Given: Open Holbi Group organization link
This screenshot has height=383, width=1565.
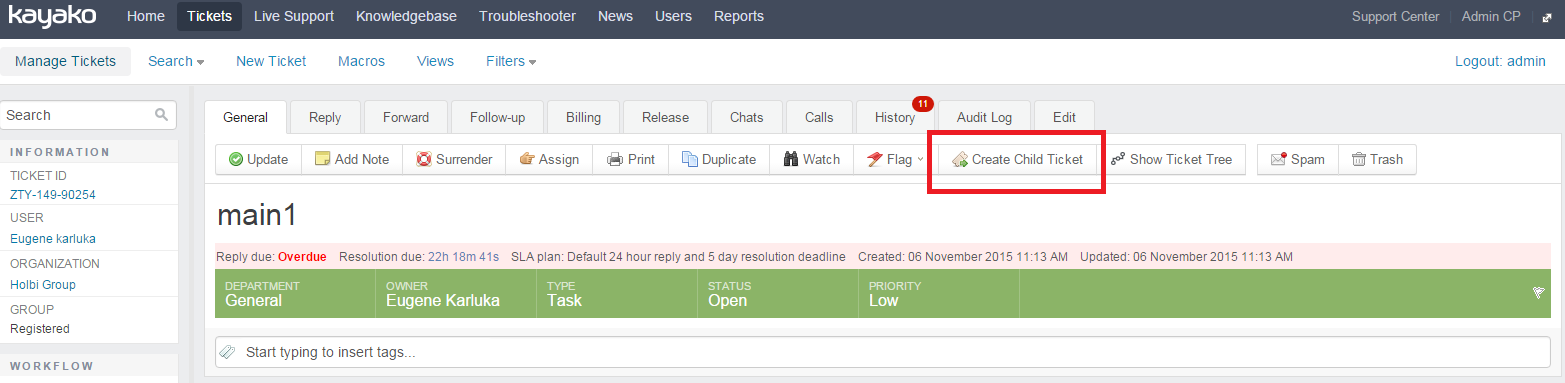Looking at the screenshot, I should tap(43, 285).
